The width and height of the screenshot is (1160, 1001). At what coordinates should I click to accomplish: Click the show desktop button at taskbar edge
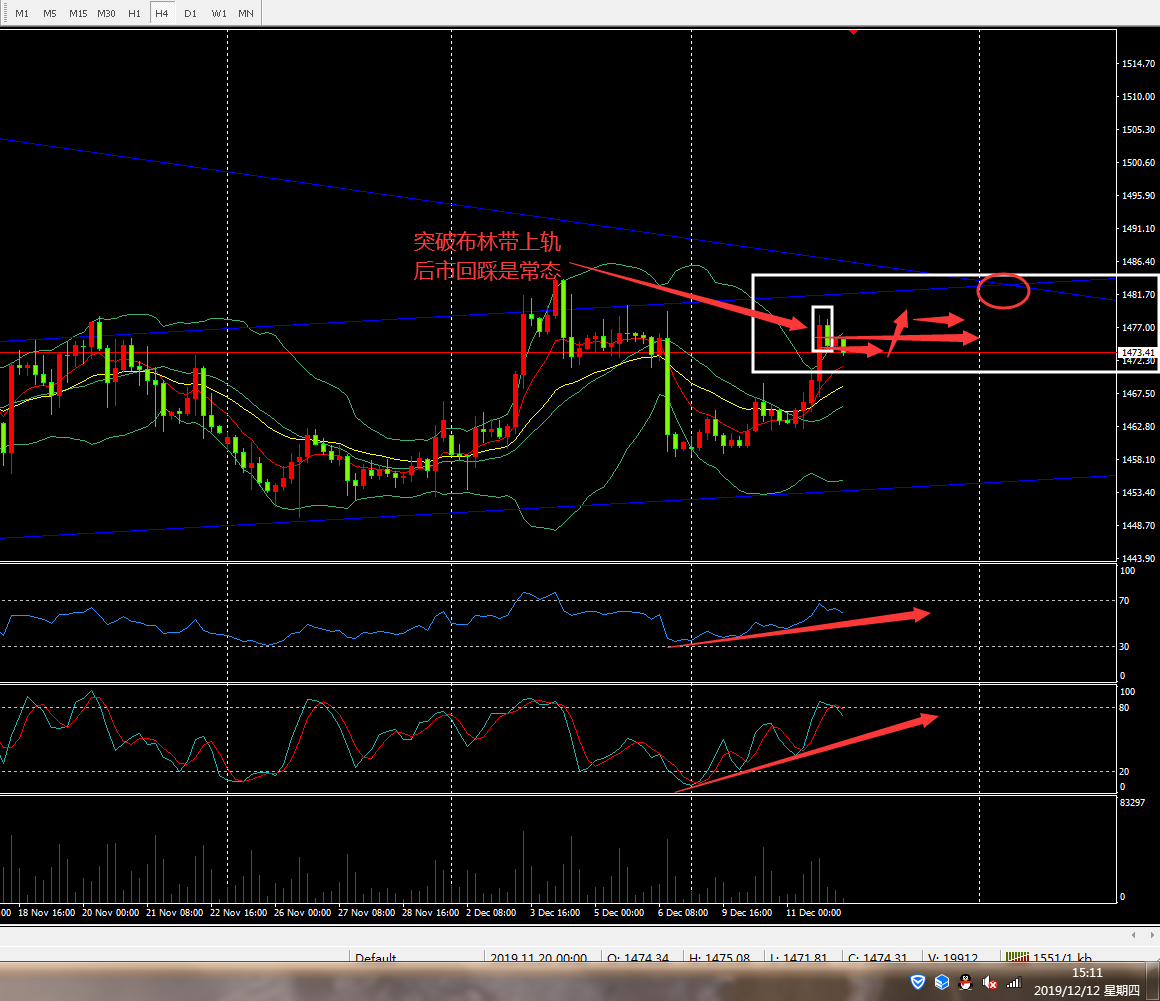click(1155, 982)
